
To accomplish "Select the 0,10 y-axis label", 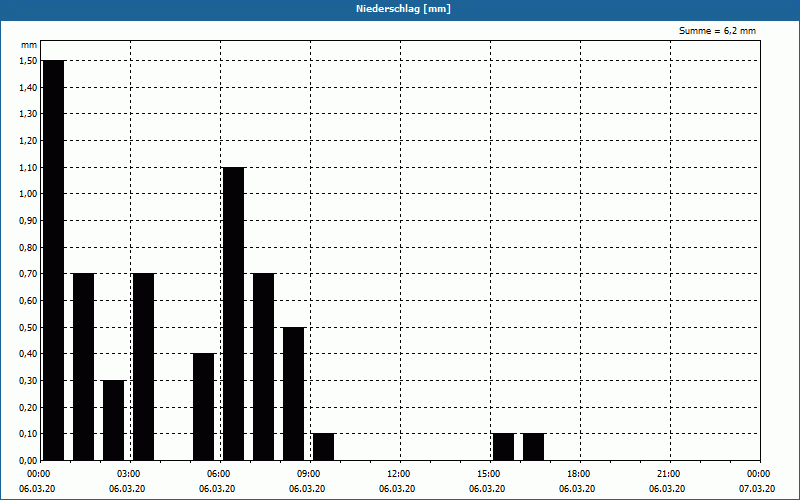I will (28, 434).
